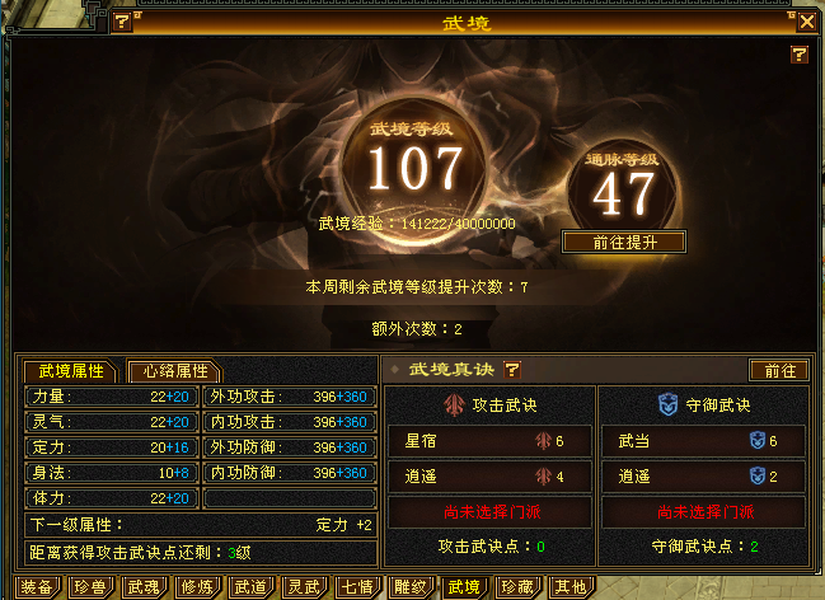Click the 前往提升 button
The width and height of the screenshot is (825, 600).
(x=624, y=242)
